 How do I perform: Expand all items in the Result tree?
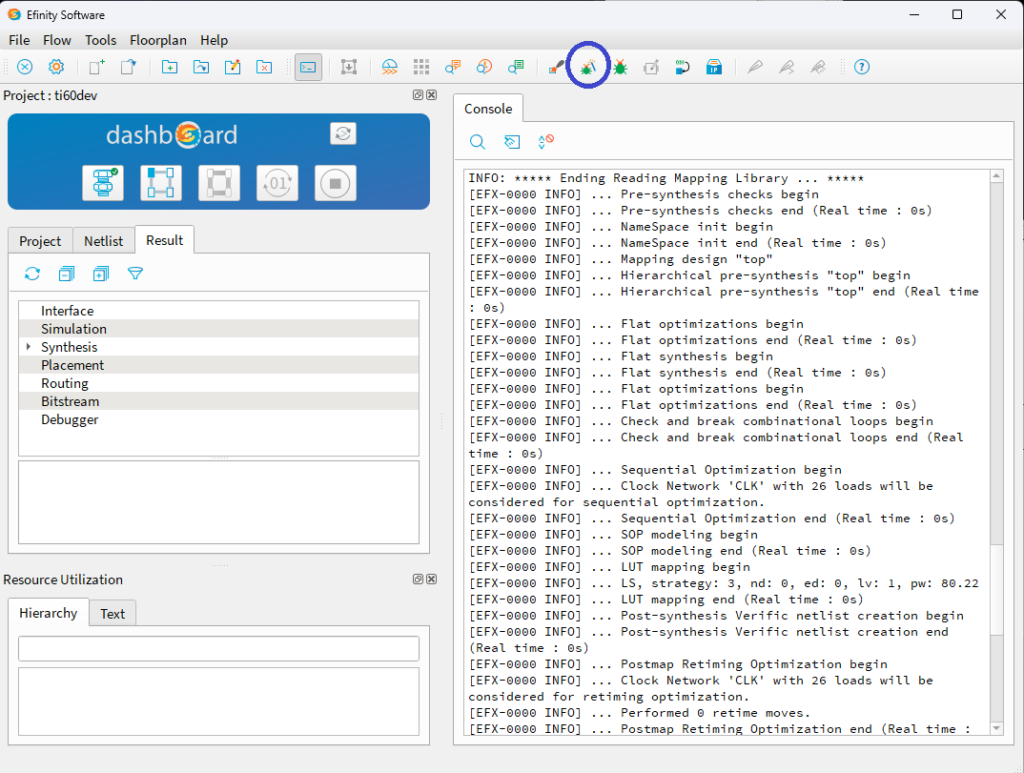pyautogui.click(x=101, y=274)
